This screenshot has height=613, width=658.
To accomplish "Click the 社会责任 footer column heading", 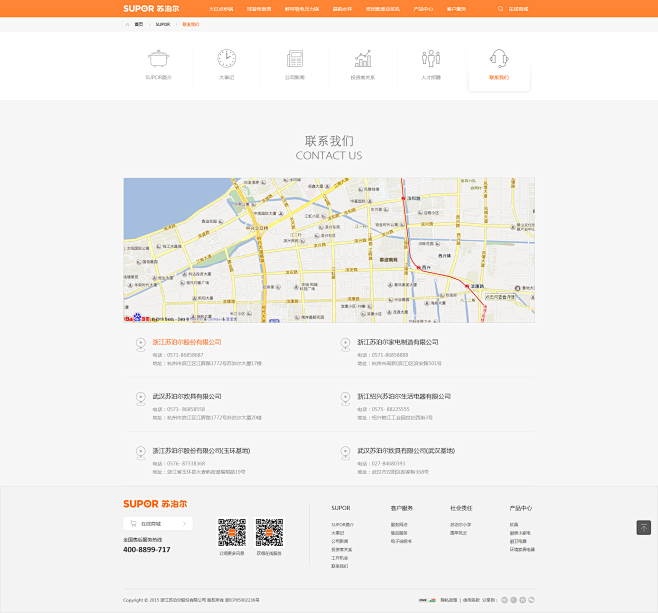I will click(x=461, y=508).
